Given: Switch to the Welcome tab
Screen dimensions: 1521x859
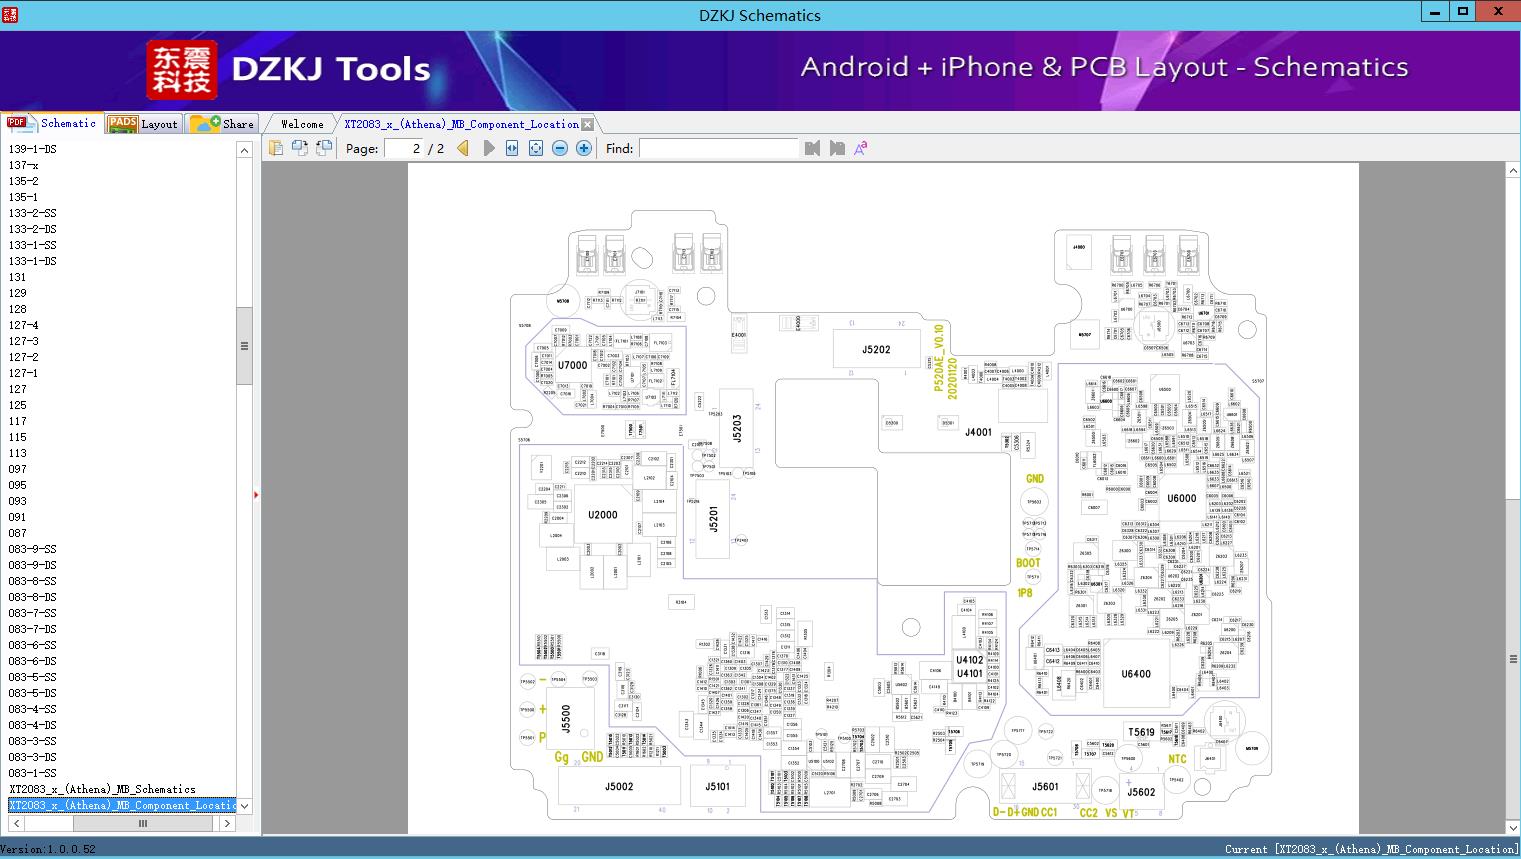Looking at the screenshot, I should (x=302, y=124).
